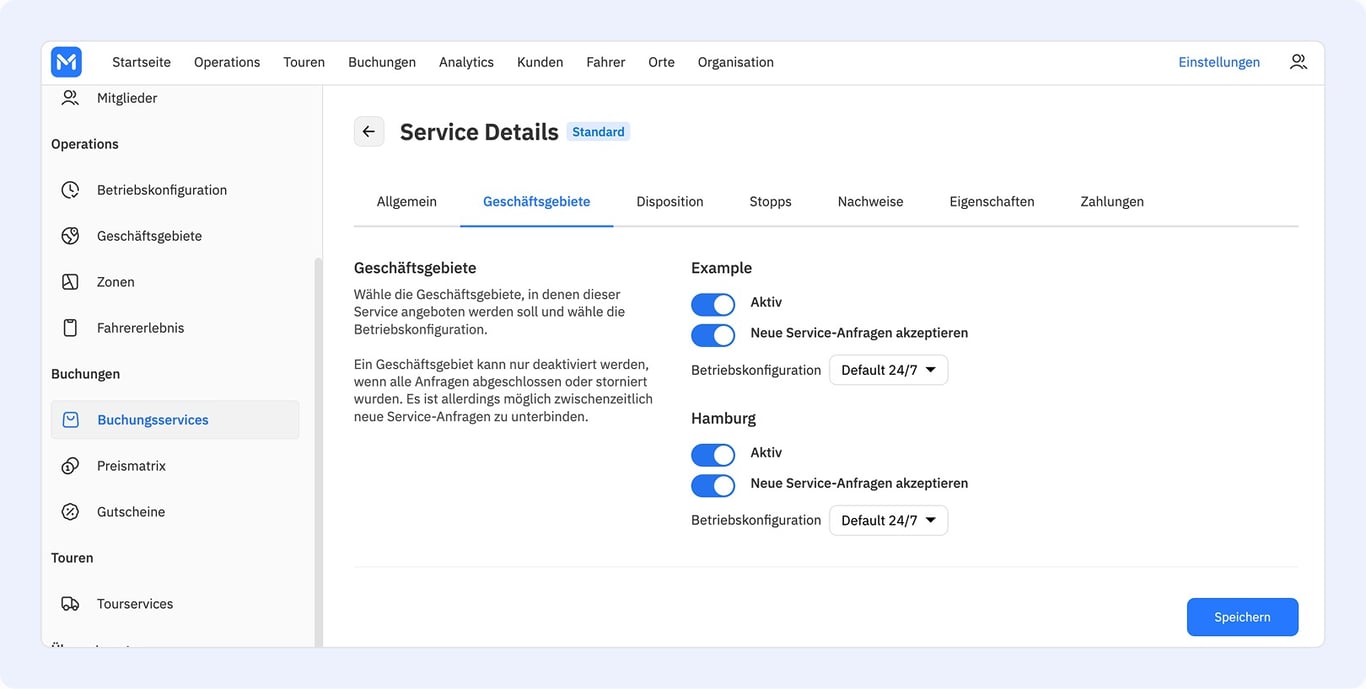Click the Standard badge next to title
Viewport: 1366px width, 689px height.
[598, 132]
